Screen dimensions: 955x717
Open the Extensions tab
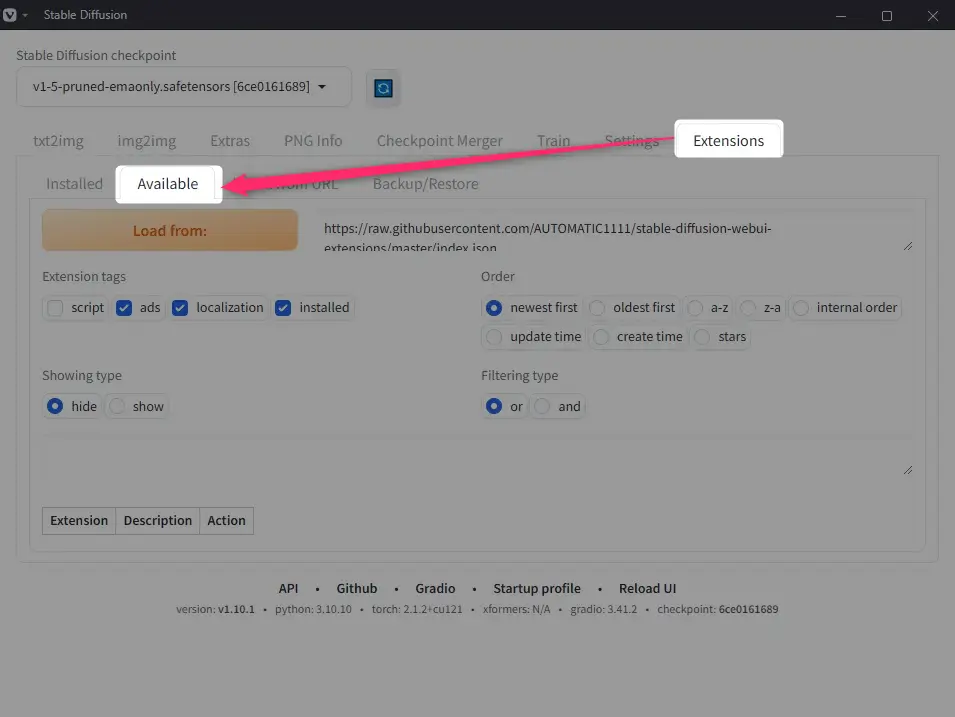click(728, 141)
